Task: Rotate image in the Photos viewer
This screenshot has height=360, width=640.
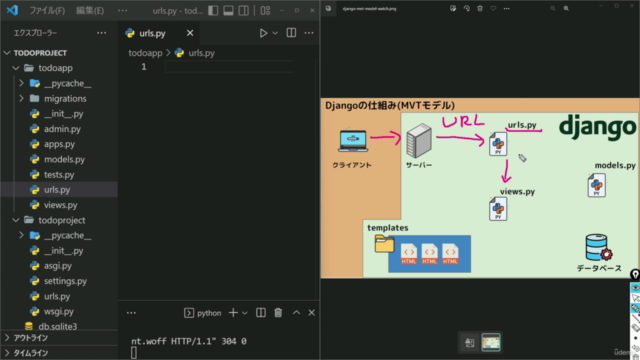Action: point(467,9)
